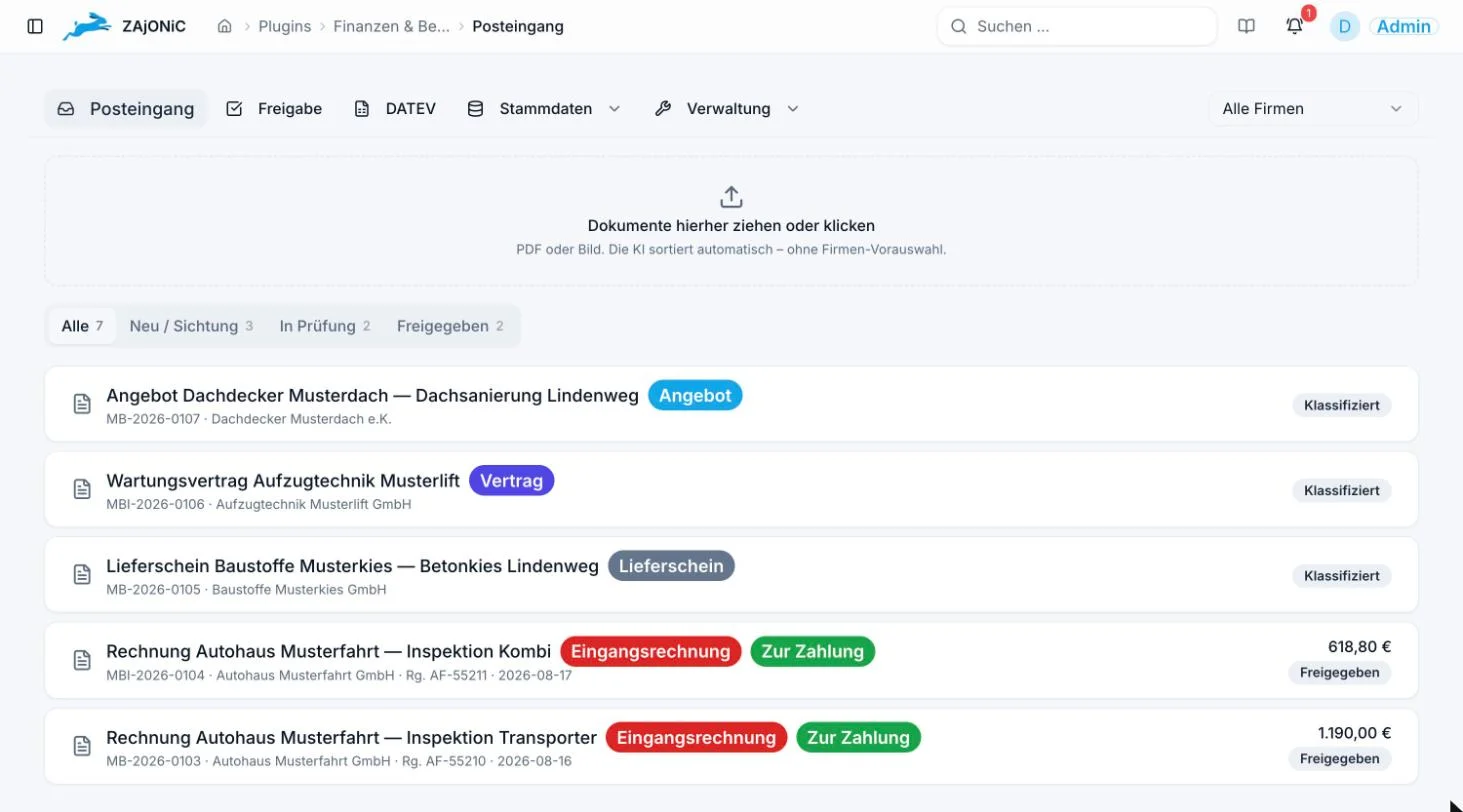The width and height of the screenshot is (1463, 812).
Task: Open the documentation book icon
Action: tap(1246, 27)
